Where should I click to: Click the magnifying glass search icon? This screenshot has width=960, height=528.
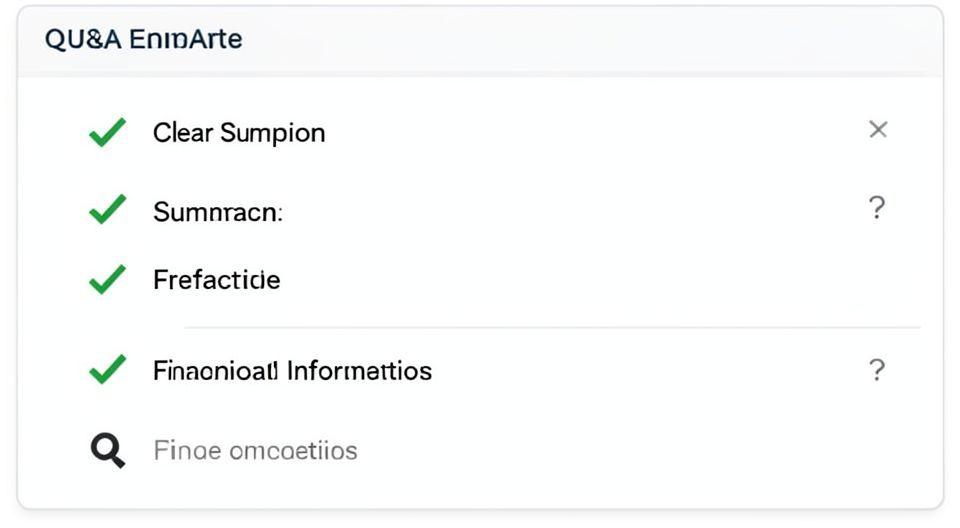point(107,451)
